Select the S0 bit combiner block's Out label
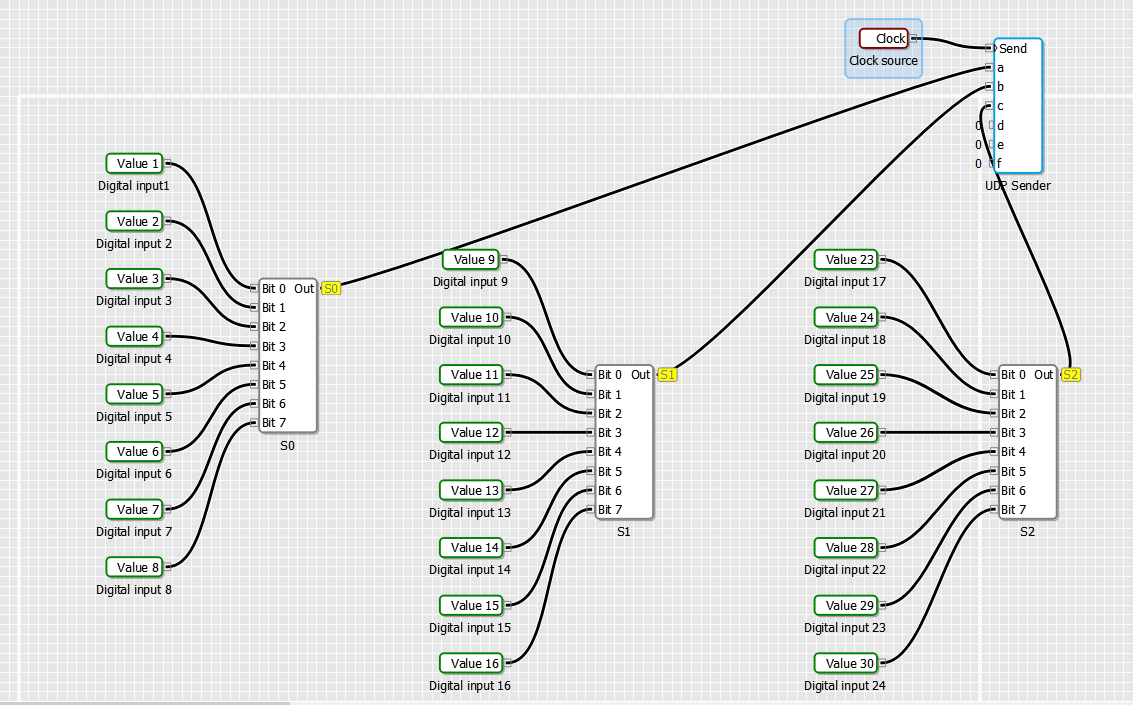The width and height of the screenshot is (1133, 705). tap(303, 288)
